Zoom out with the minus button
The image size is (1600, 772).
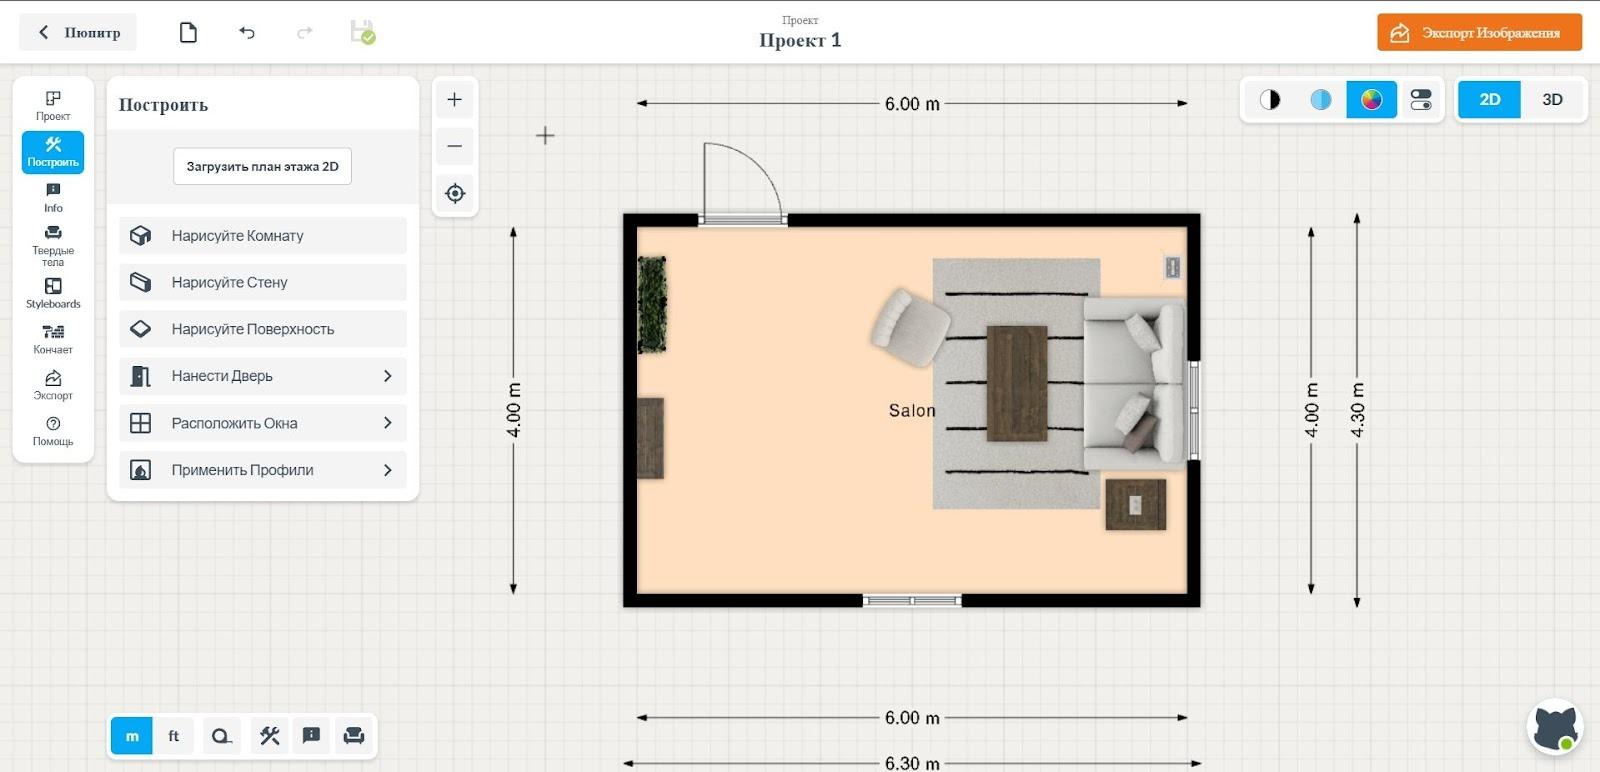454,146
